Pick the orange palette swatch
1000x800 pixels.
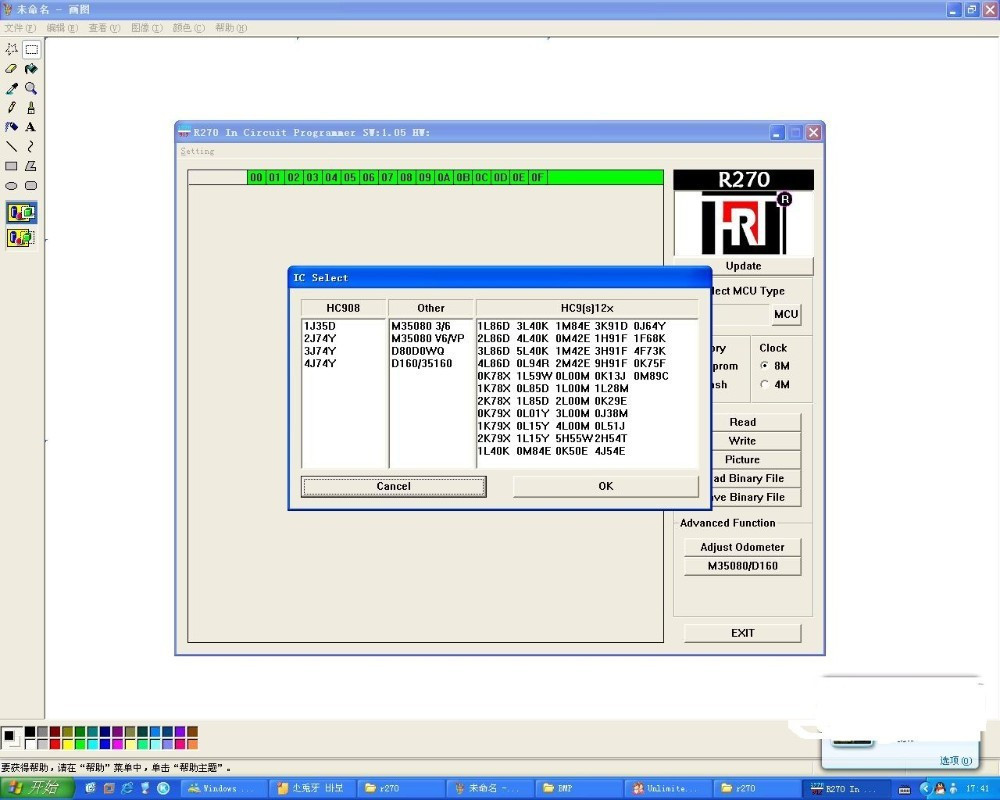point(192,743)
